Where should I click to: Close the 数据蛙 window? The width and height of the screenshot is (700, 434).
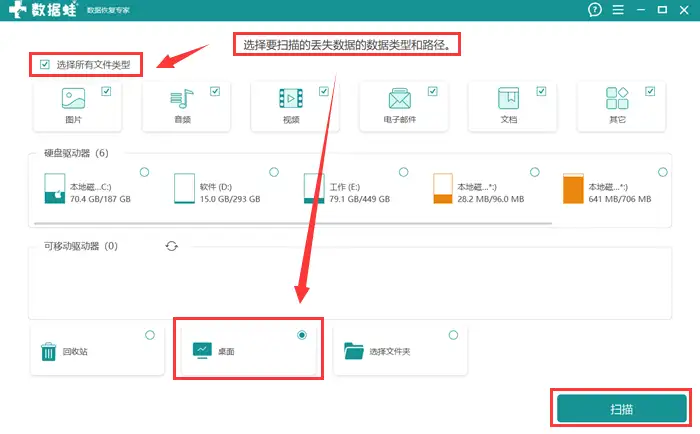click(x=684, y=10)
